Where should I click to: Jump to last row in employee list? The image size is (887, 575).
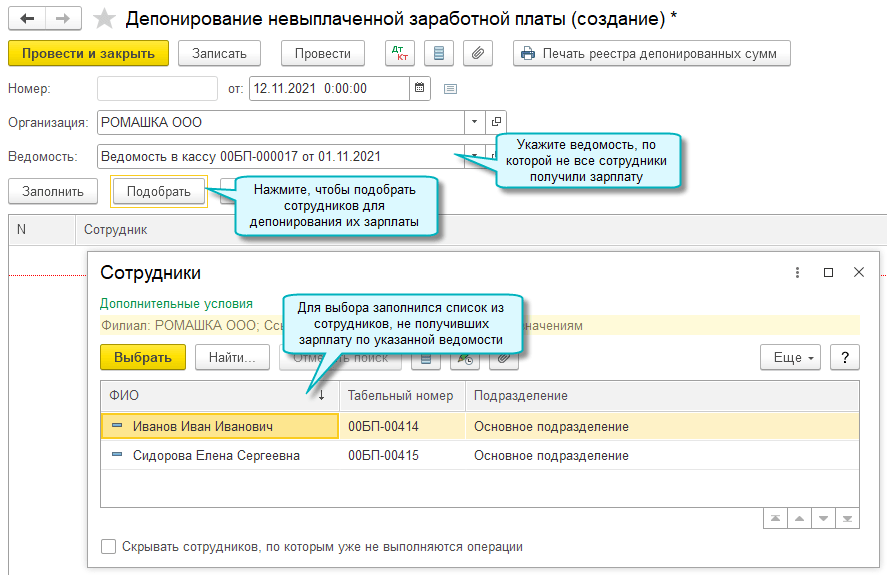pos(848,518)
